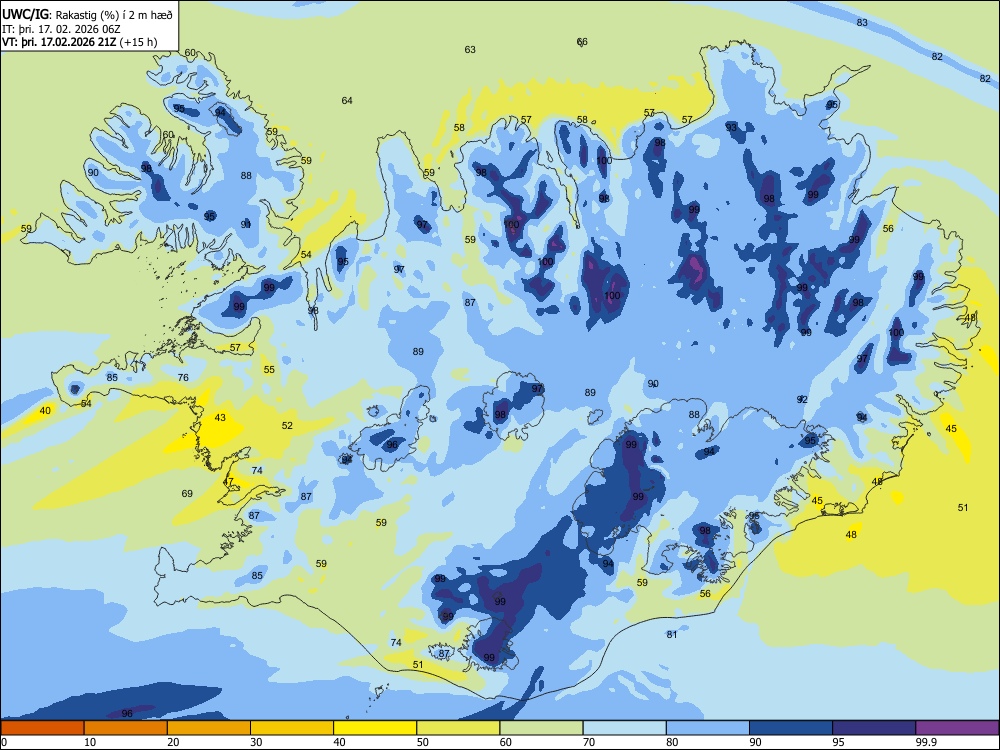
Task: Click the humidity value '93' in the northeast
Action: coord(731,127)
